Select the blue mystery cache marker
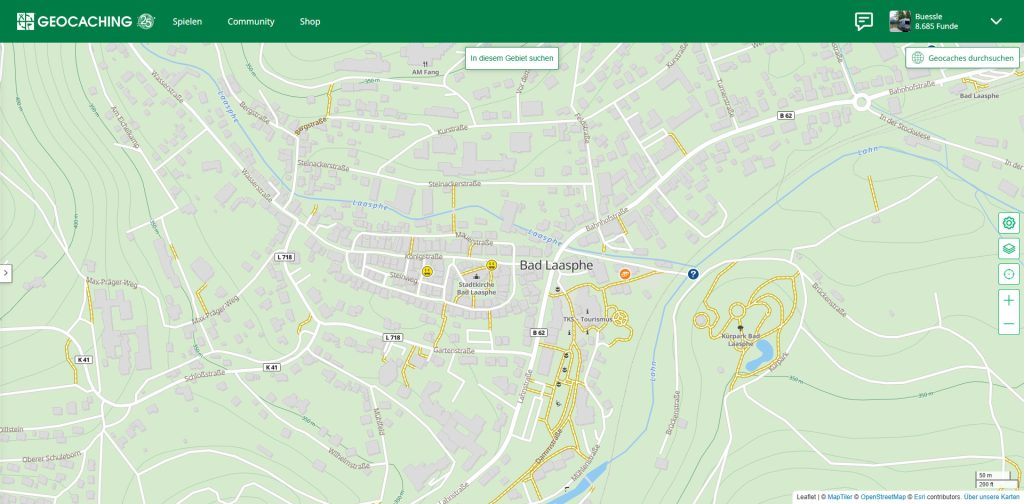This screenshot has width=1024, height=504. tap(693, 273)
